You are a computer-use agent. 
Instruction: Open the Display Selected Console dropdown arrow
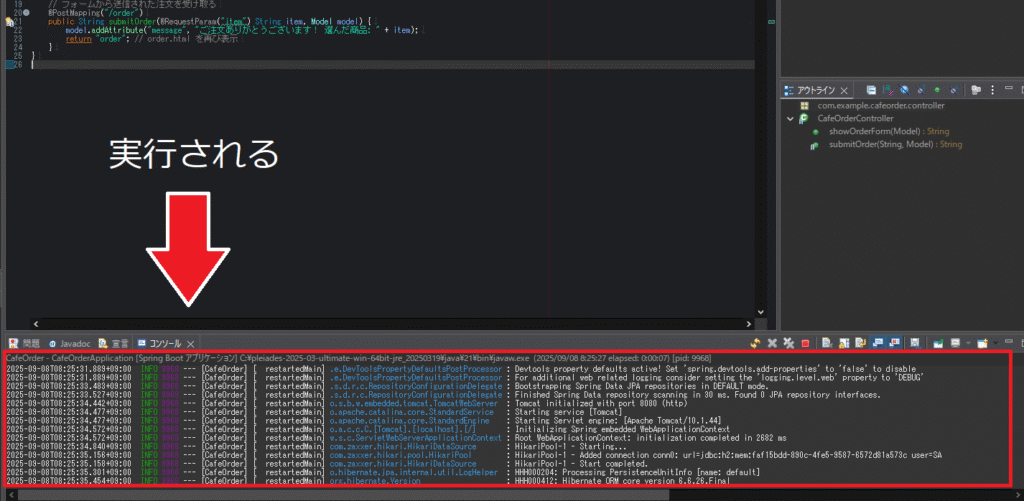pyautogui.click(x=966, y=343)
